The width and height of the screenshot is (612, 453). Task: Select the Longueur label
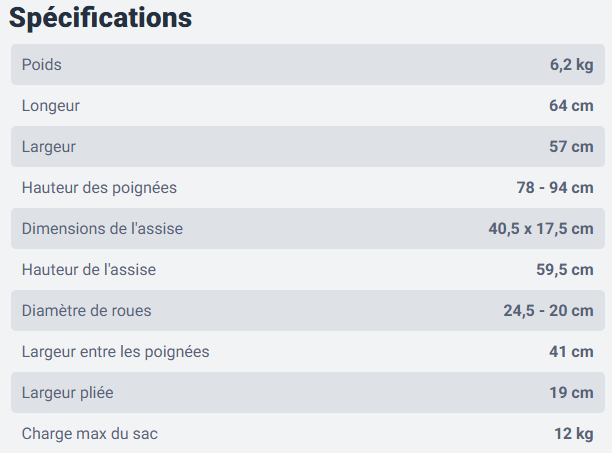[51, 106]
